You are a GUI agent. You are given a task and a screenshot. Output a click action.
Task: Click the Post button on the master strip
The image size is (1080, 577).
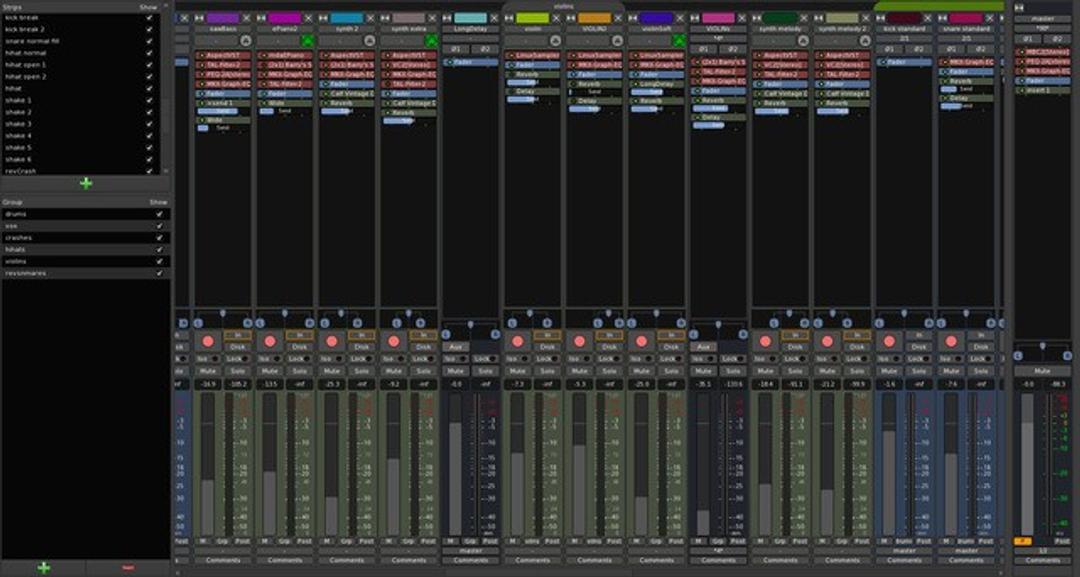click(x=1062, y=540)
